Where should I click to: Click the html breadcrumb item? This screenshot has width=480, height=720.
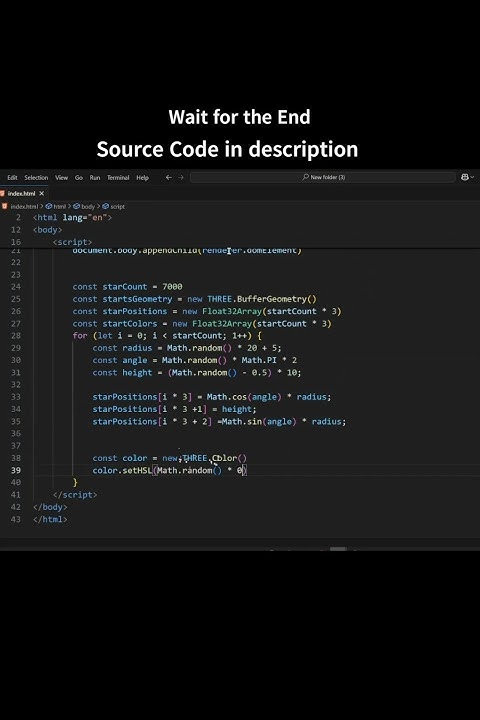tap(60, 207)
